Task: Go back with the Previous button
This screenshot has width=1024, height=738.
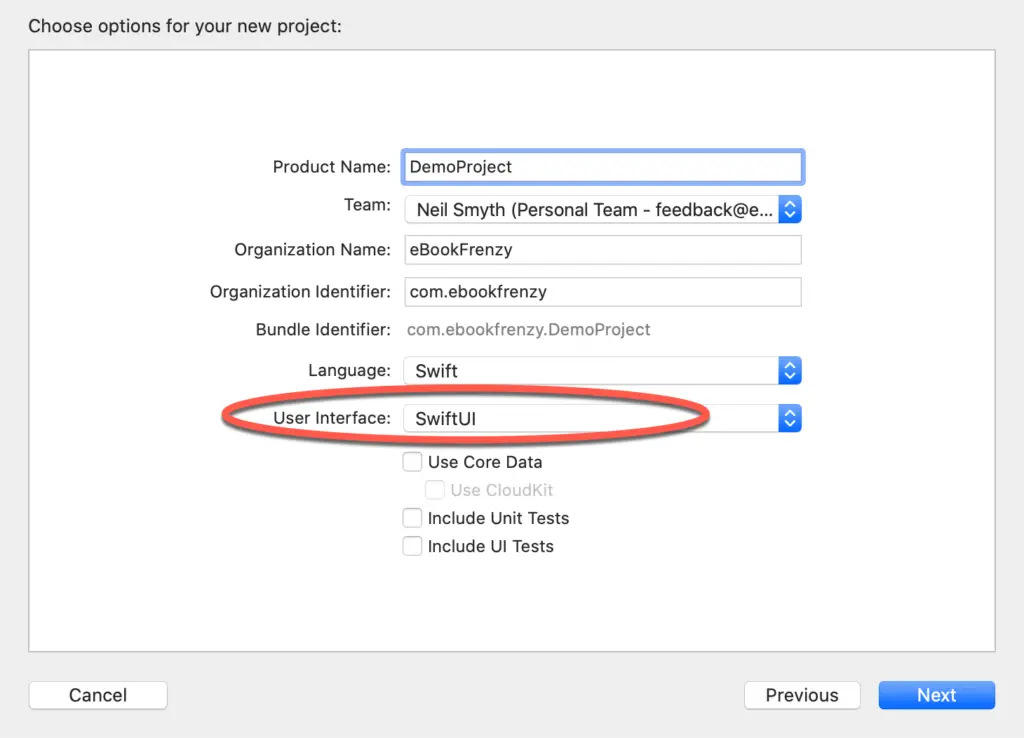Action: click(x=802, y=695)
